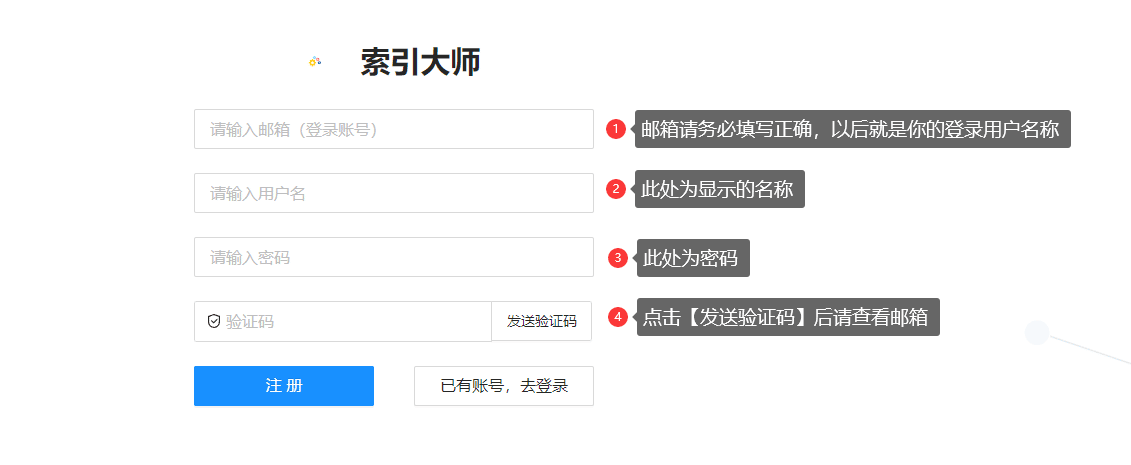This screenshot has width=1131, height=465.
Task: Click the pale circle decoration at right
Action: 1037,332
